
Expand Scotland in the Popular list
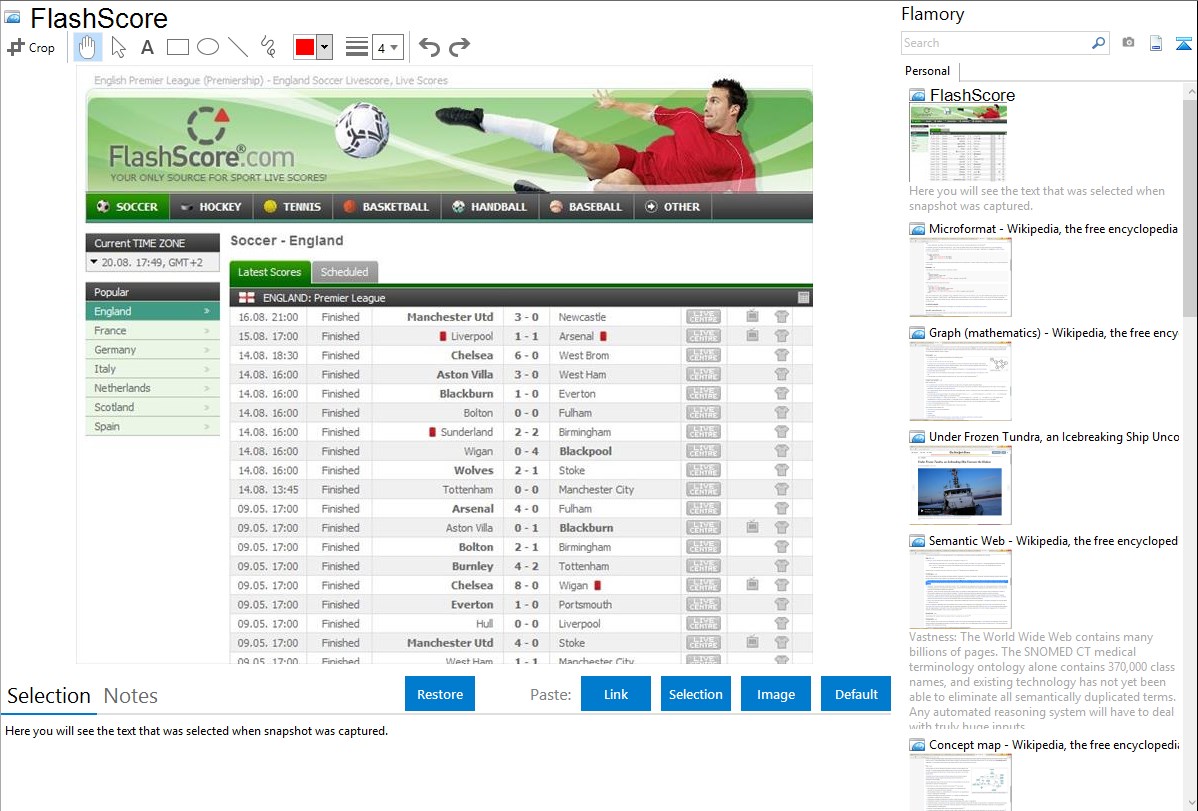point(153,407)
